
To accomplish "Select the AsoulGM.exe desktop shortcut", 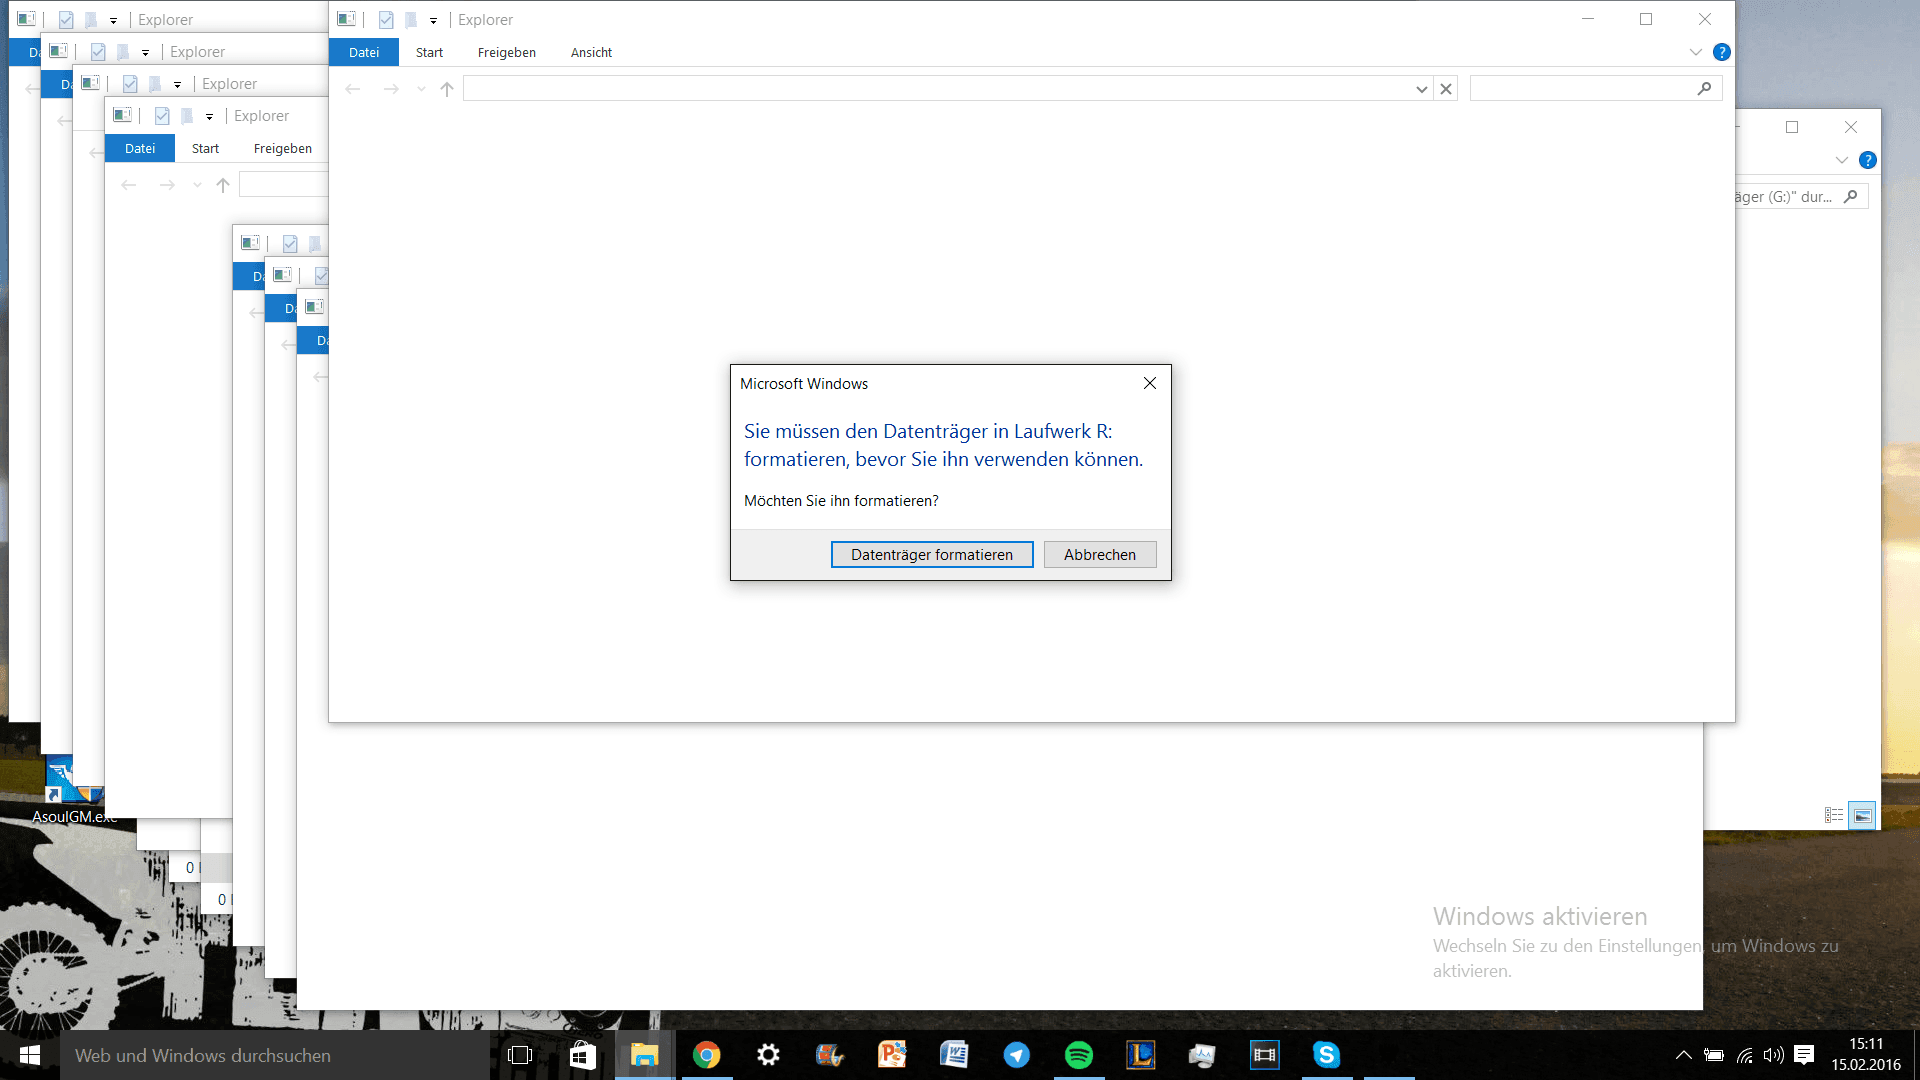I will coord(75,790).
